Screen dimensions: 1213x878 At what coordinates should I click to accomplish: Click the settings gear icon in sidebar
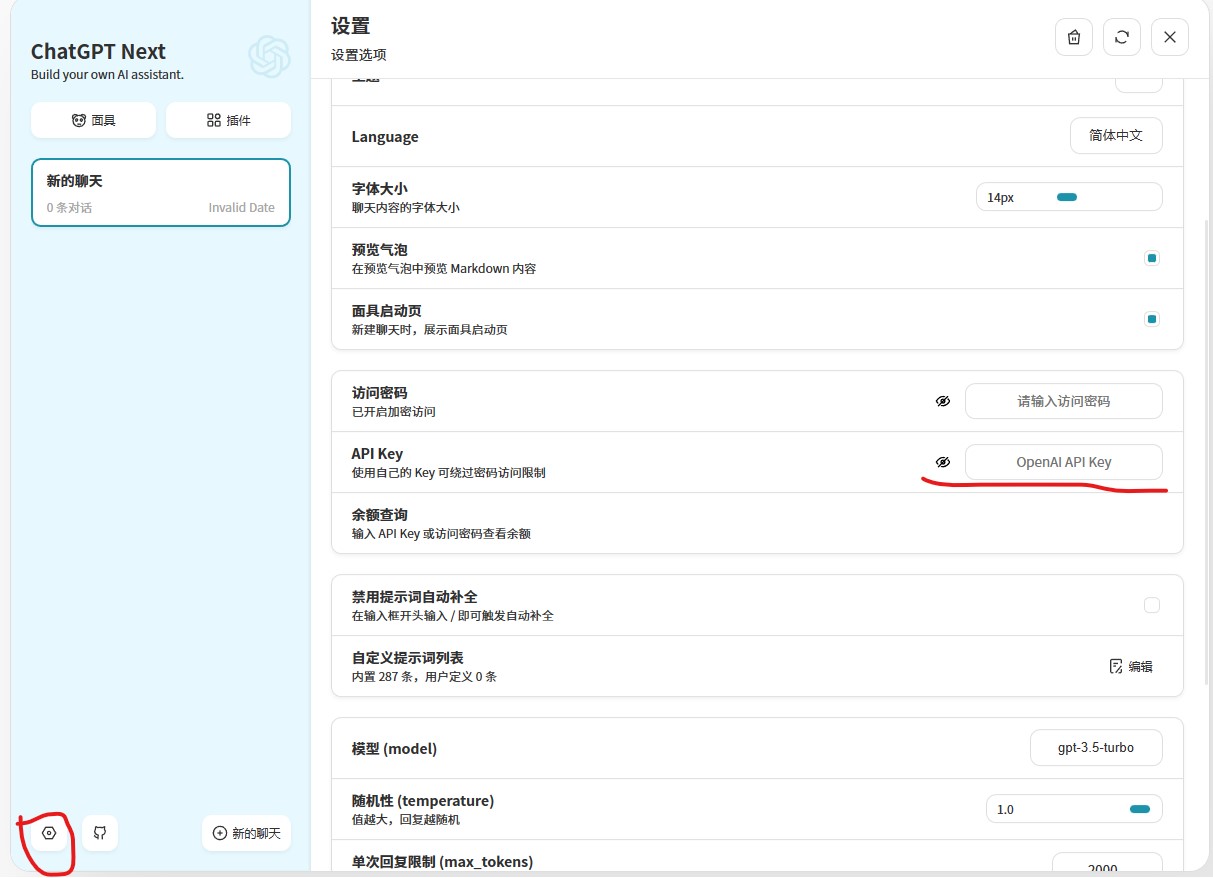[49, 833]
